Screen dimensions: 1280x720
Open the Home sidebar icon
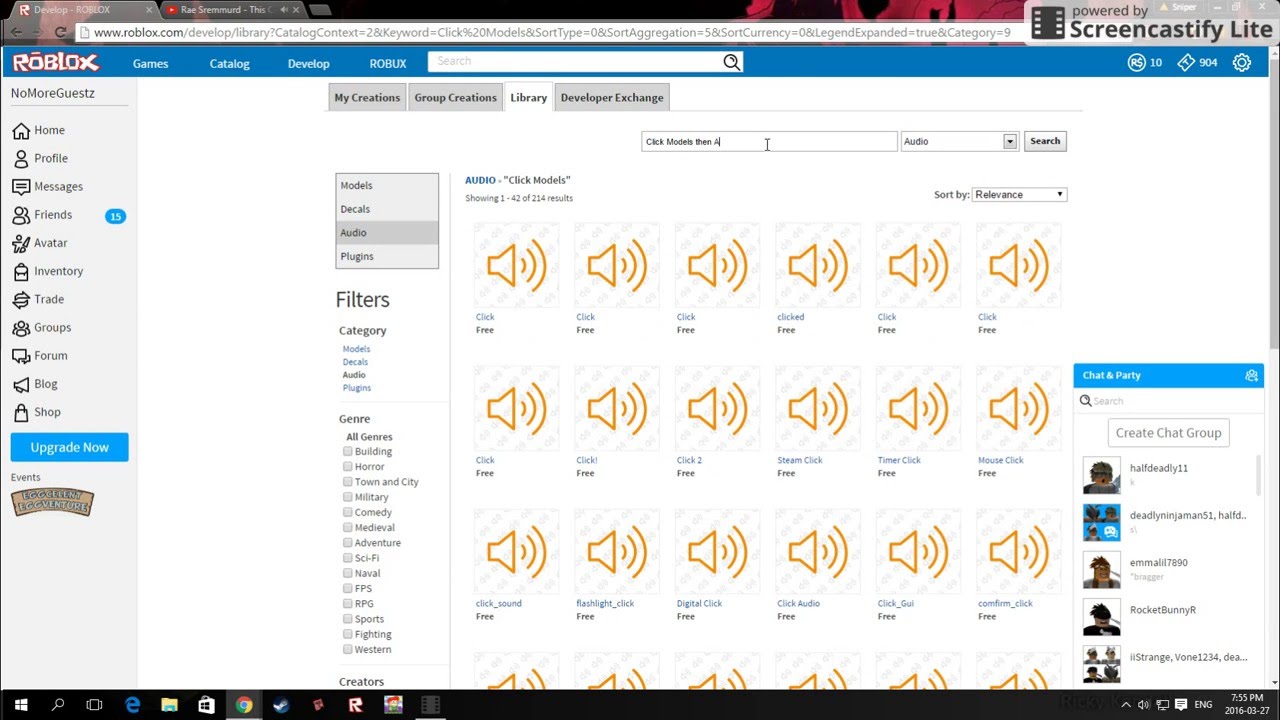tap(21, 130)
